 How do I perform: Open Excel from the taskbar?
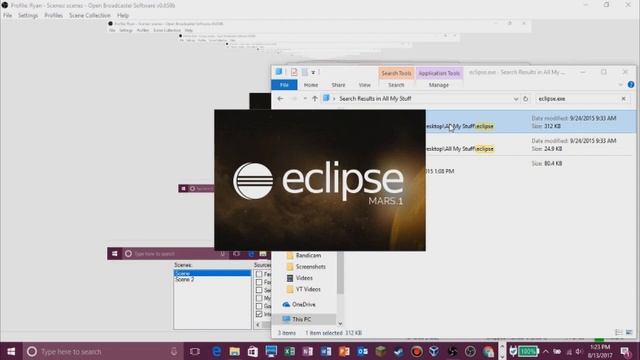coord(289,351)
